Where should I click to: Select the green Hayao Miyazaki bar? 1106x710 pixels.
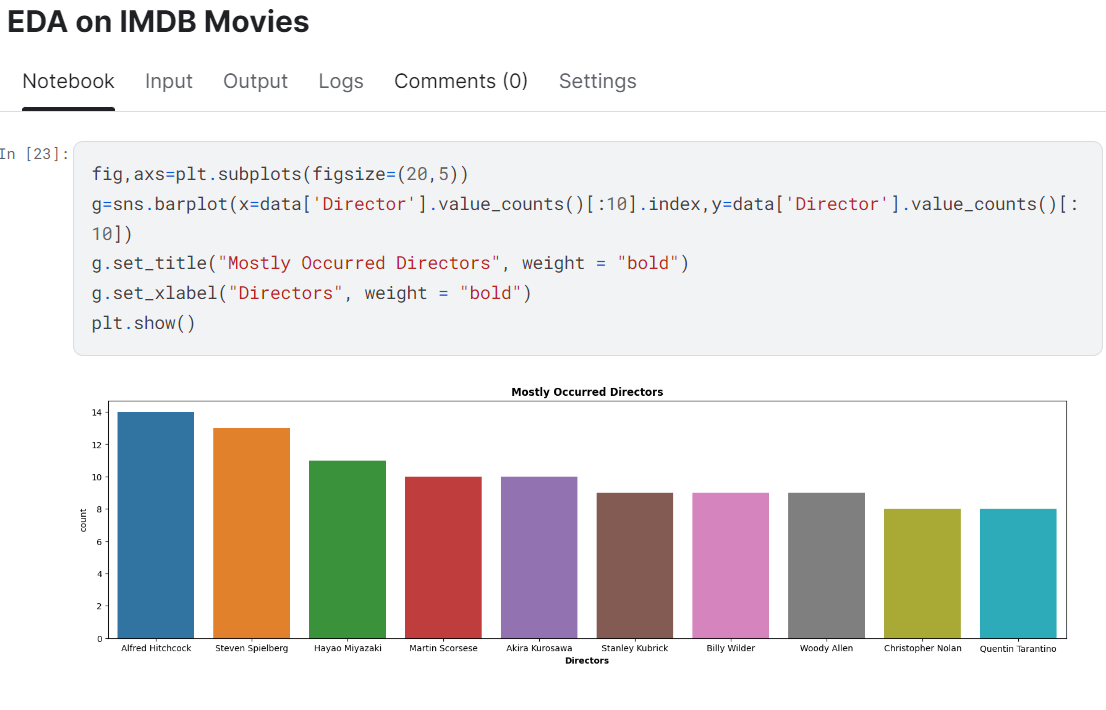coord(348,549)
